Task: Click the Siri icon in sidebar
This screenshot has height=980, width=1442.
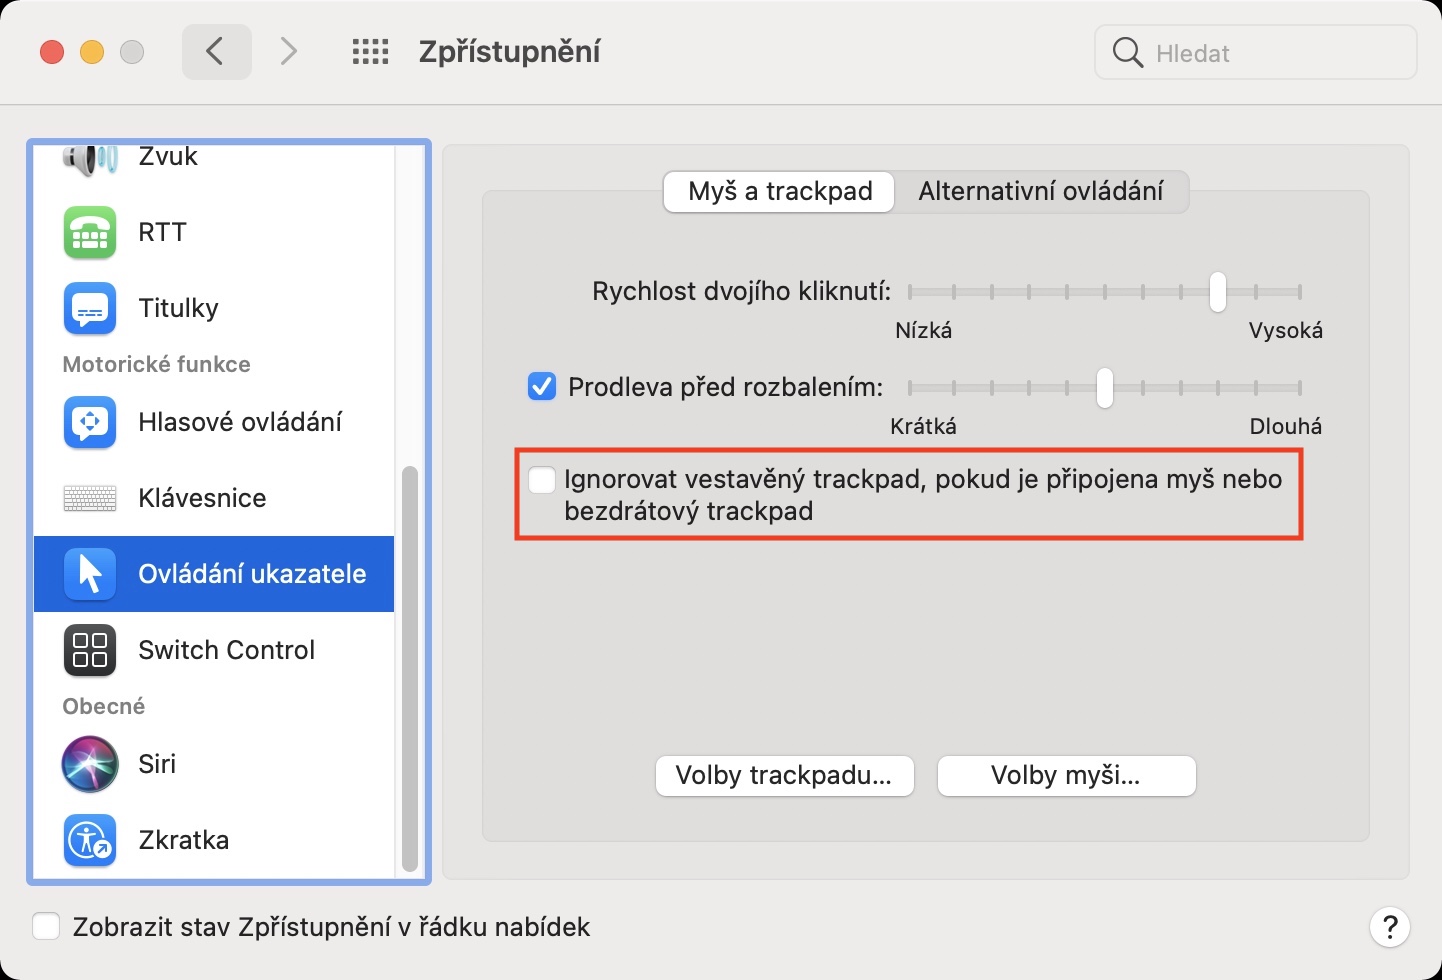Action: pos(90,764)
